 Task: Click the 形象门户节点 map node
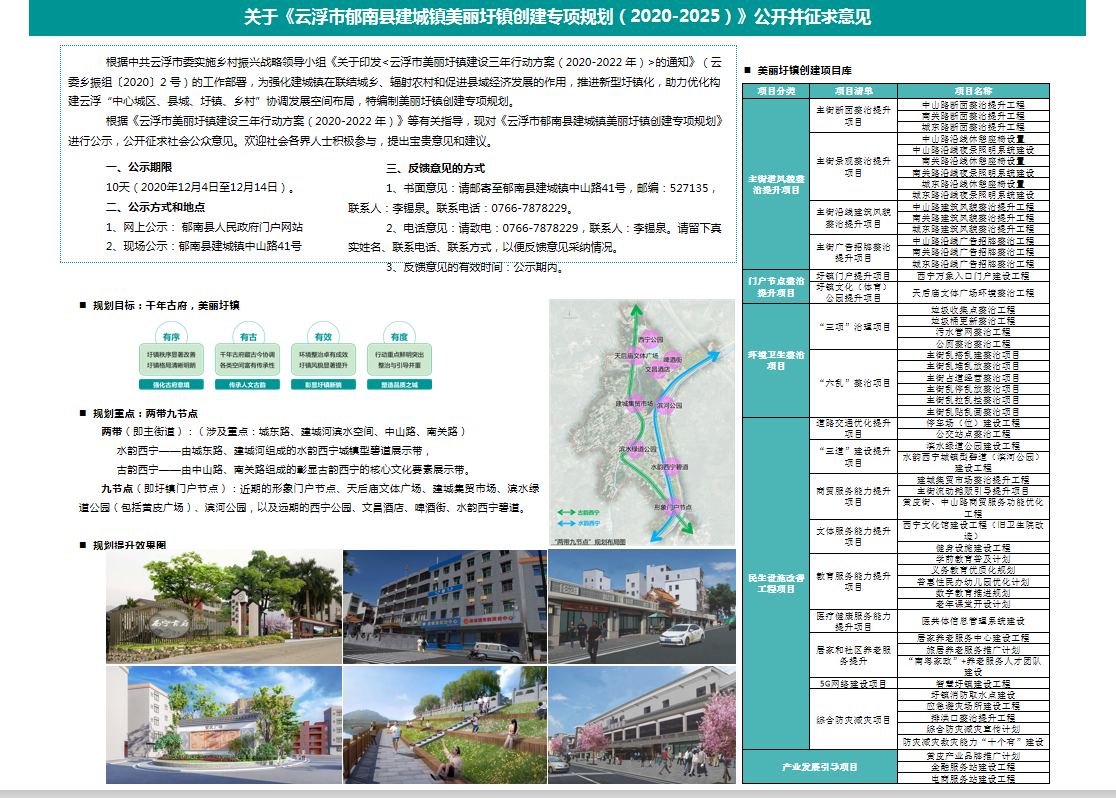coord(673,507)
